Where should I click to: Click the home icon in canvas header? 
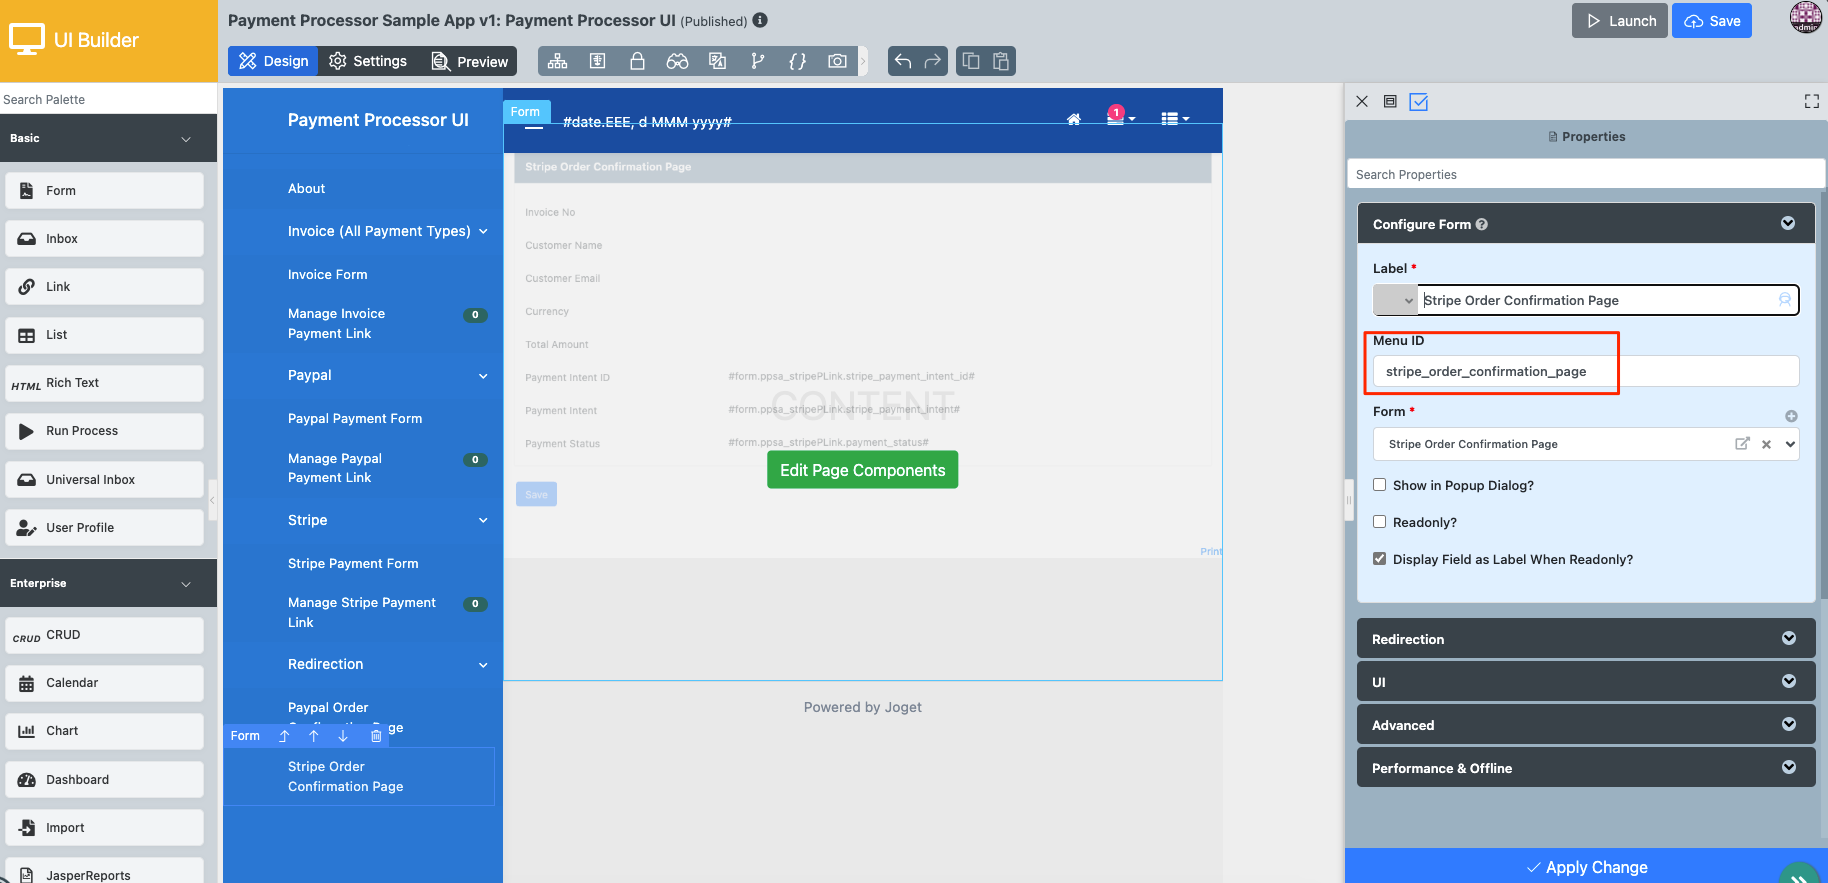click(1074, 119)
